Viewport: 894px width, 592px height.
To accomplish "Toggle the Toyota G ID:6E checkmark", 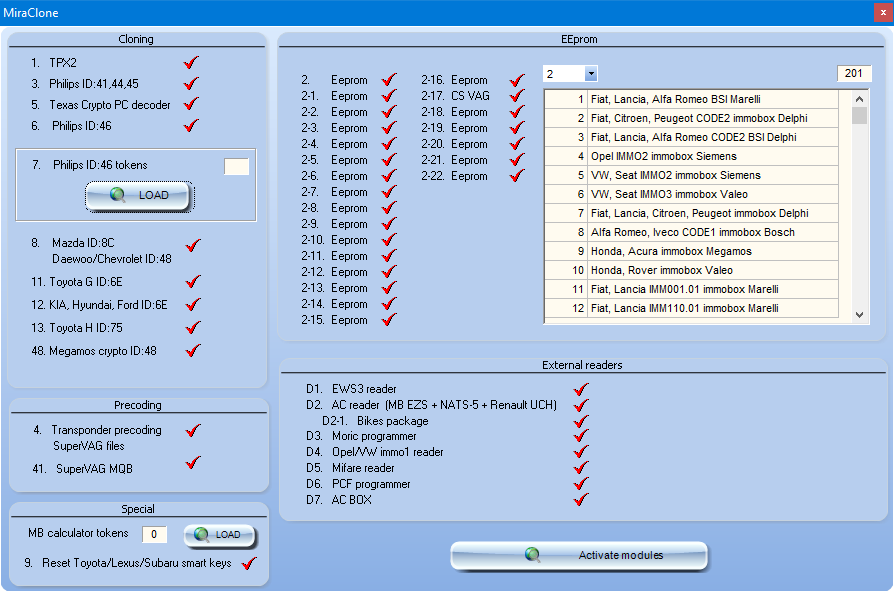I will [x=194, y=281].
